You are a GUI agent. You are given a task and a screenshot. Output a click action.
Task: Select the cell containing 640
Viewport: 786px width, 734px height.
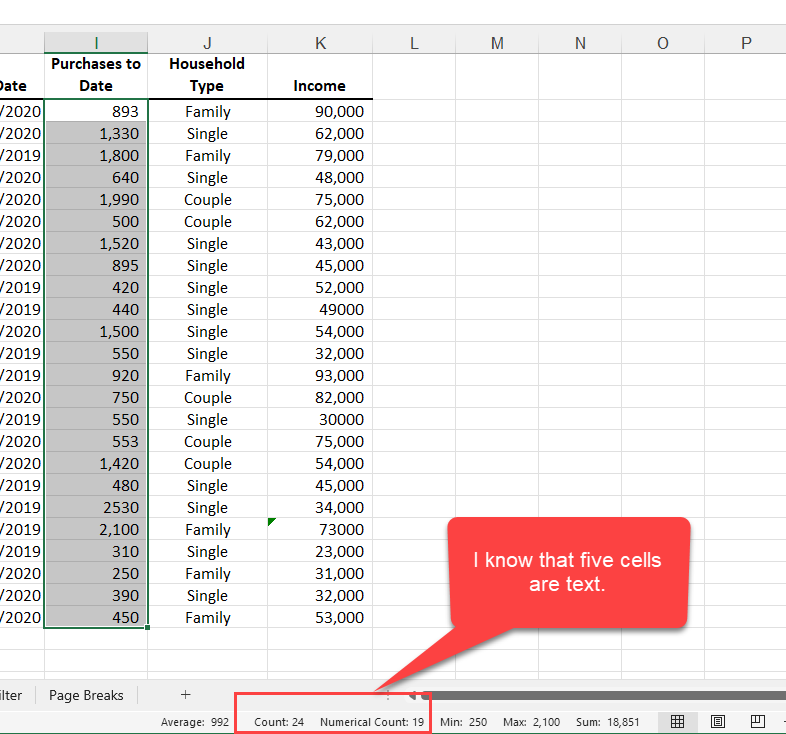96,177
